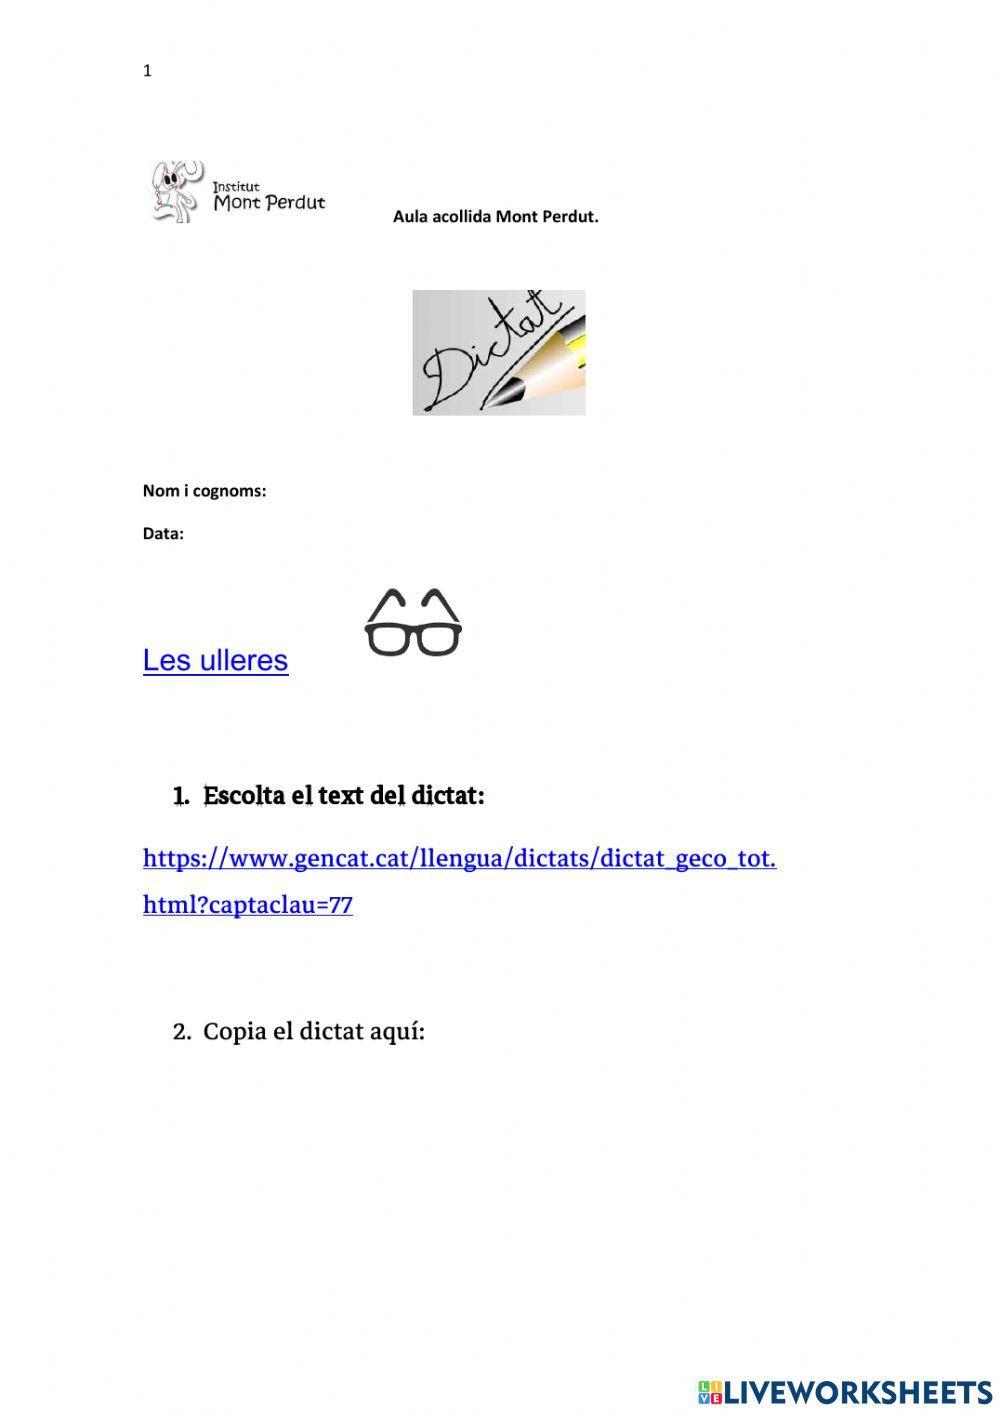Click the eyeglasses icon
Screen dimensions: 1000x1413
coord(413,623)
